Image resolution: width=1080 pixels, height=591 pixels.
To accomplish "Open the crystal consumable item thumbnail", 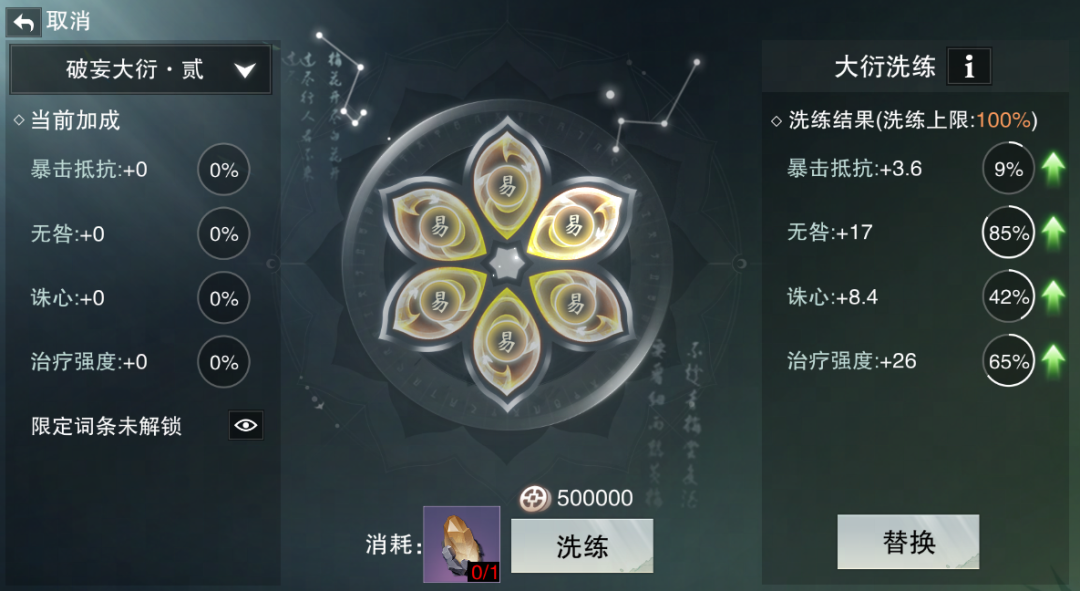I will [461, 544].
